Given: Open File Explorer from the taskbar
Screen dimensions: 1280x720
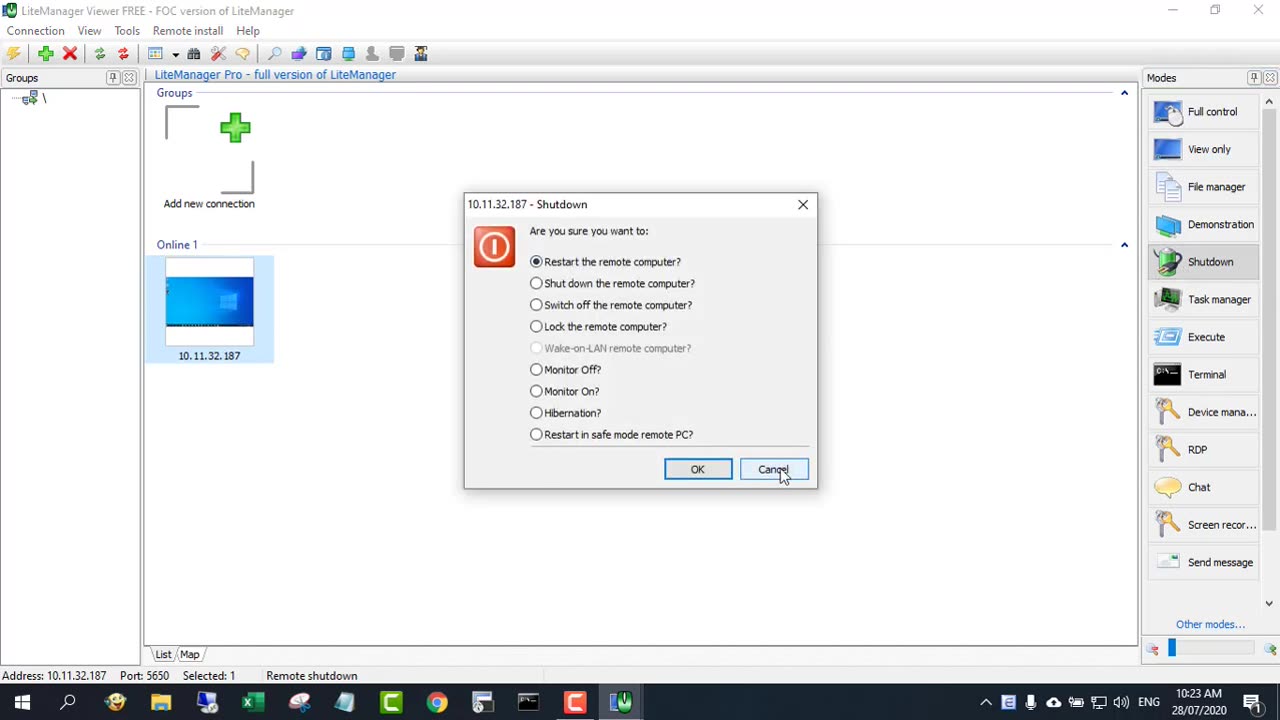Looking at the screenshot, I should 161,703.
